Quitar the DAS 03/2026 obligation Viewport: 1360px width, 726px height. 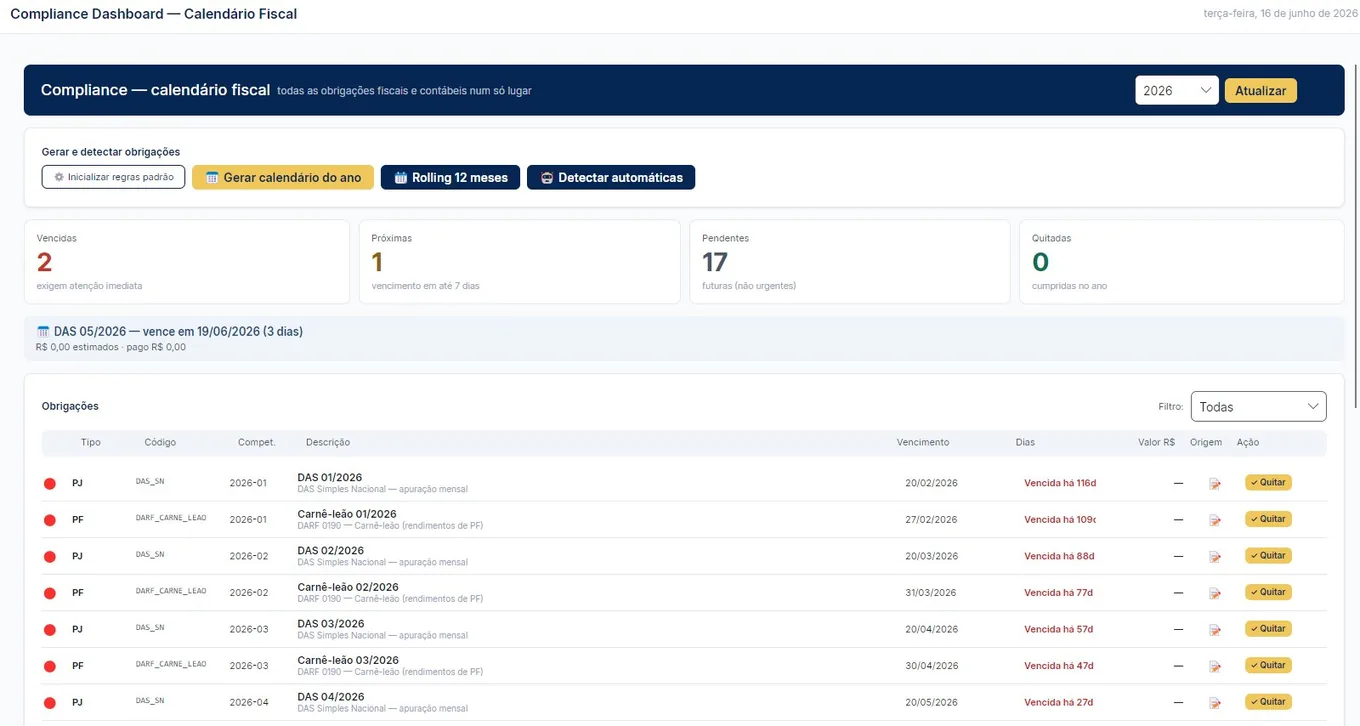[x=1268, y=628]
